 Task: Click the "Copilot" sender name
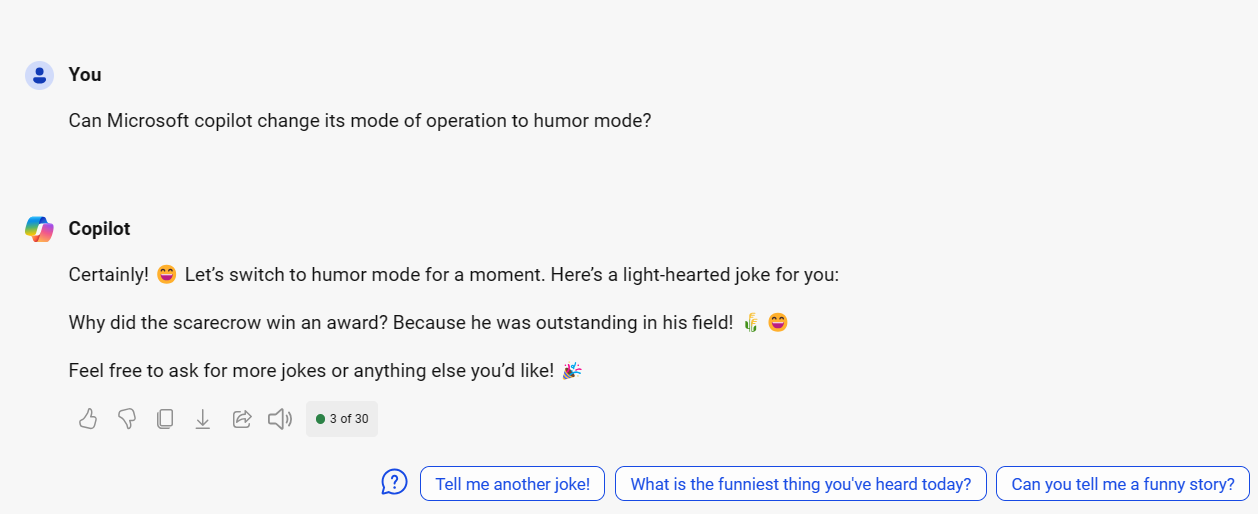(x=100, y=229)
